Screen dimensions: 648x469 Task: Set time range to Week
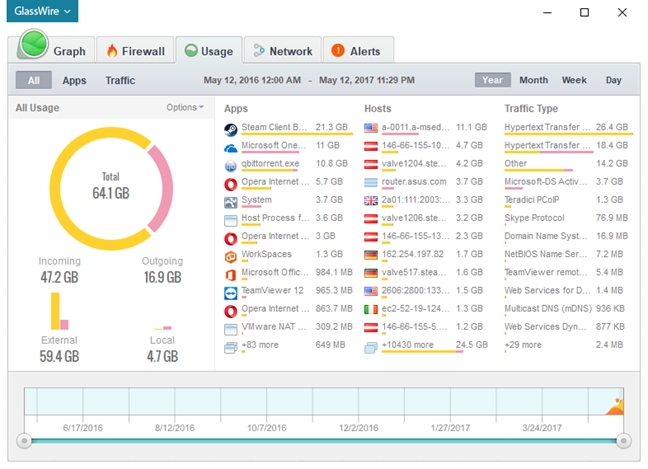point(574,80)
